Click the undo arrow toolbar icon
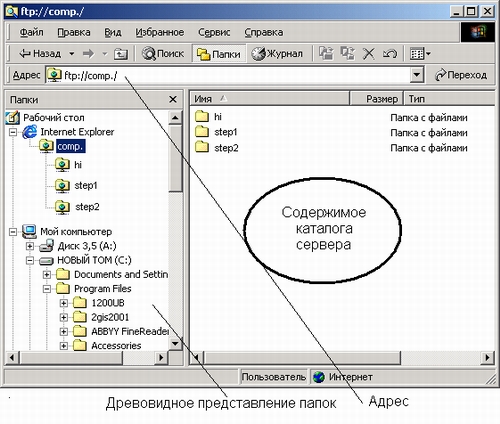Screen dimensions: 500x424 click(x=389, y=53)
